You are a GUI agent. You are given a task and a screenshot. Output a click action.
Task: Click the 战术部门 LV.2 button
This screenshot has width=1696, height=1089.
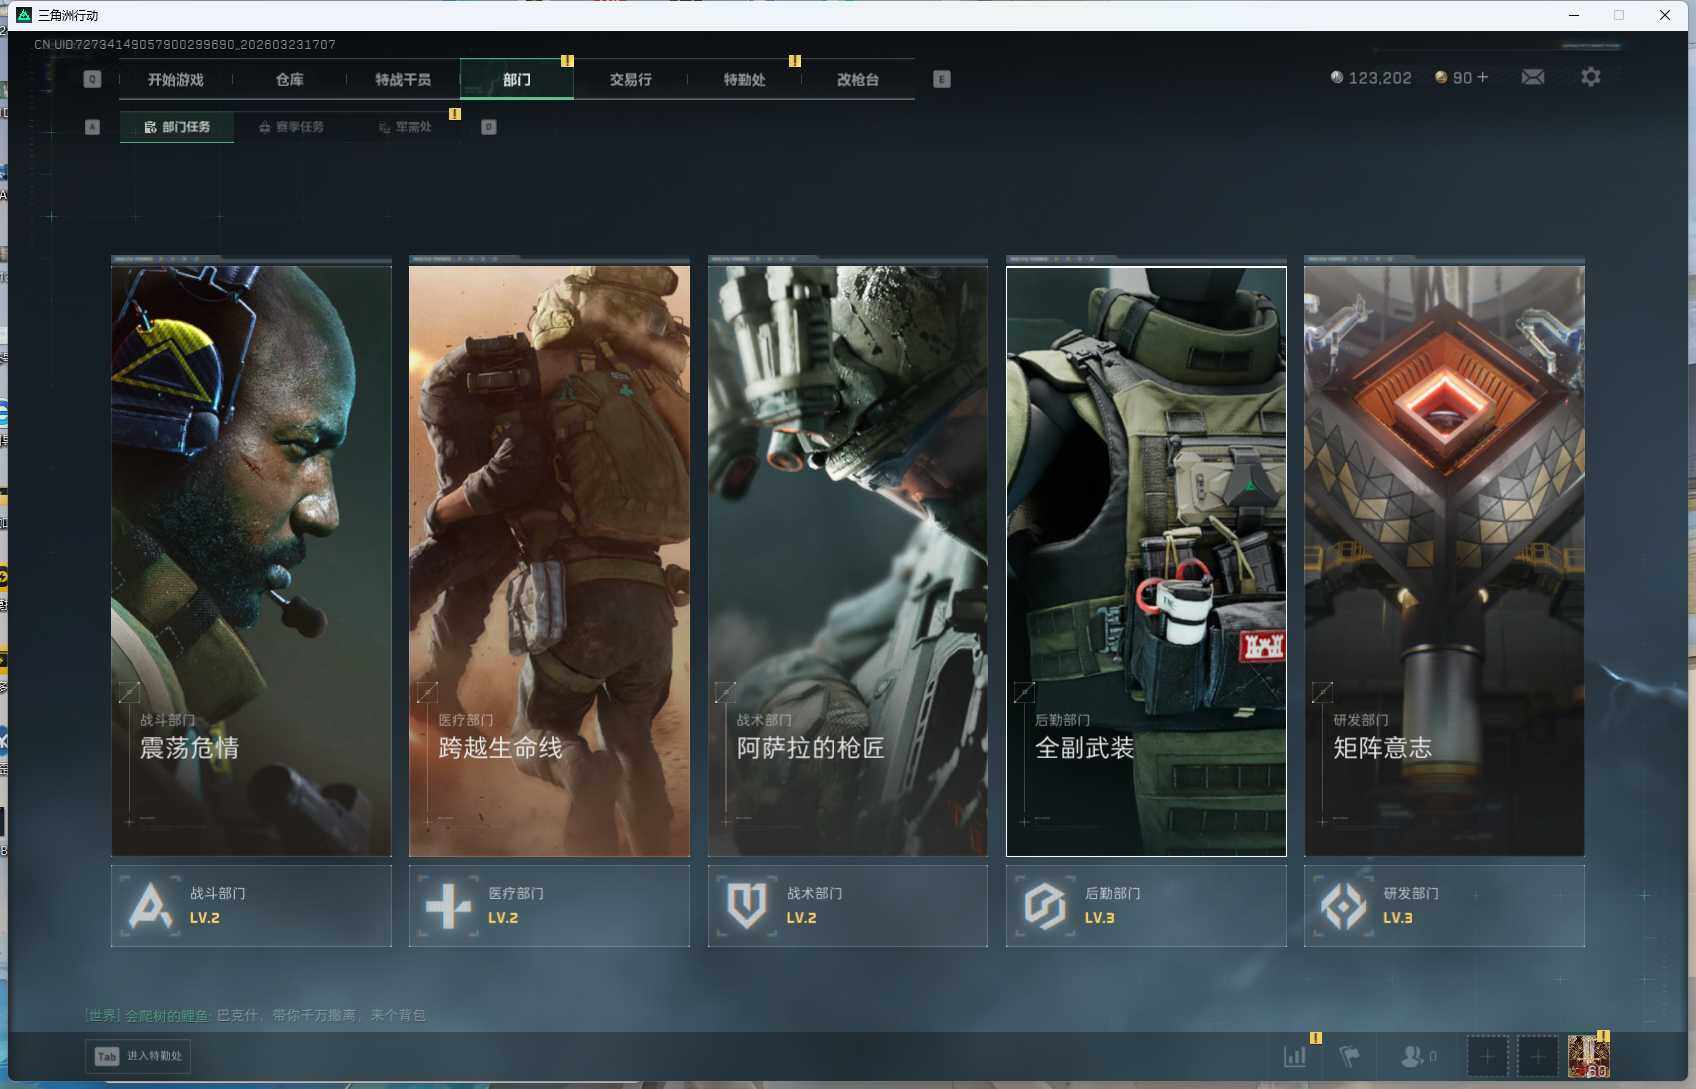click(x=848, y=906)
